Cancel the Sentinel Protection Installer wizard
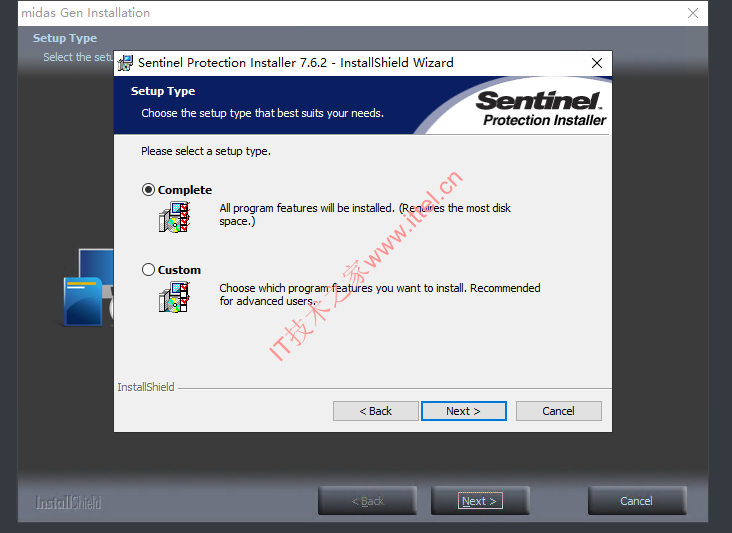The width and height of the screenshot is (732, 533). [558, 411]
